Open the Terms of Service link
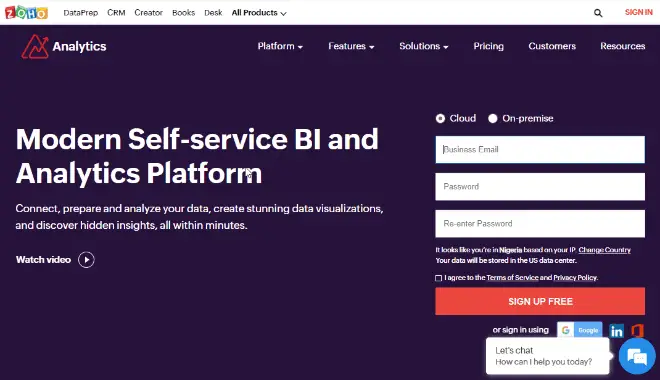The image size is (660, 380). pyautogui.click(x=512, y=278)
